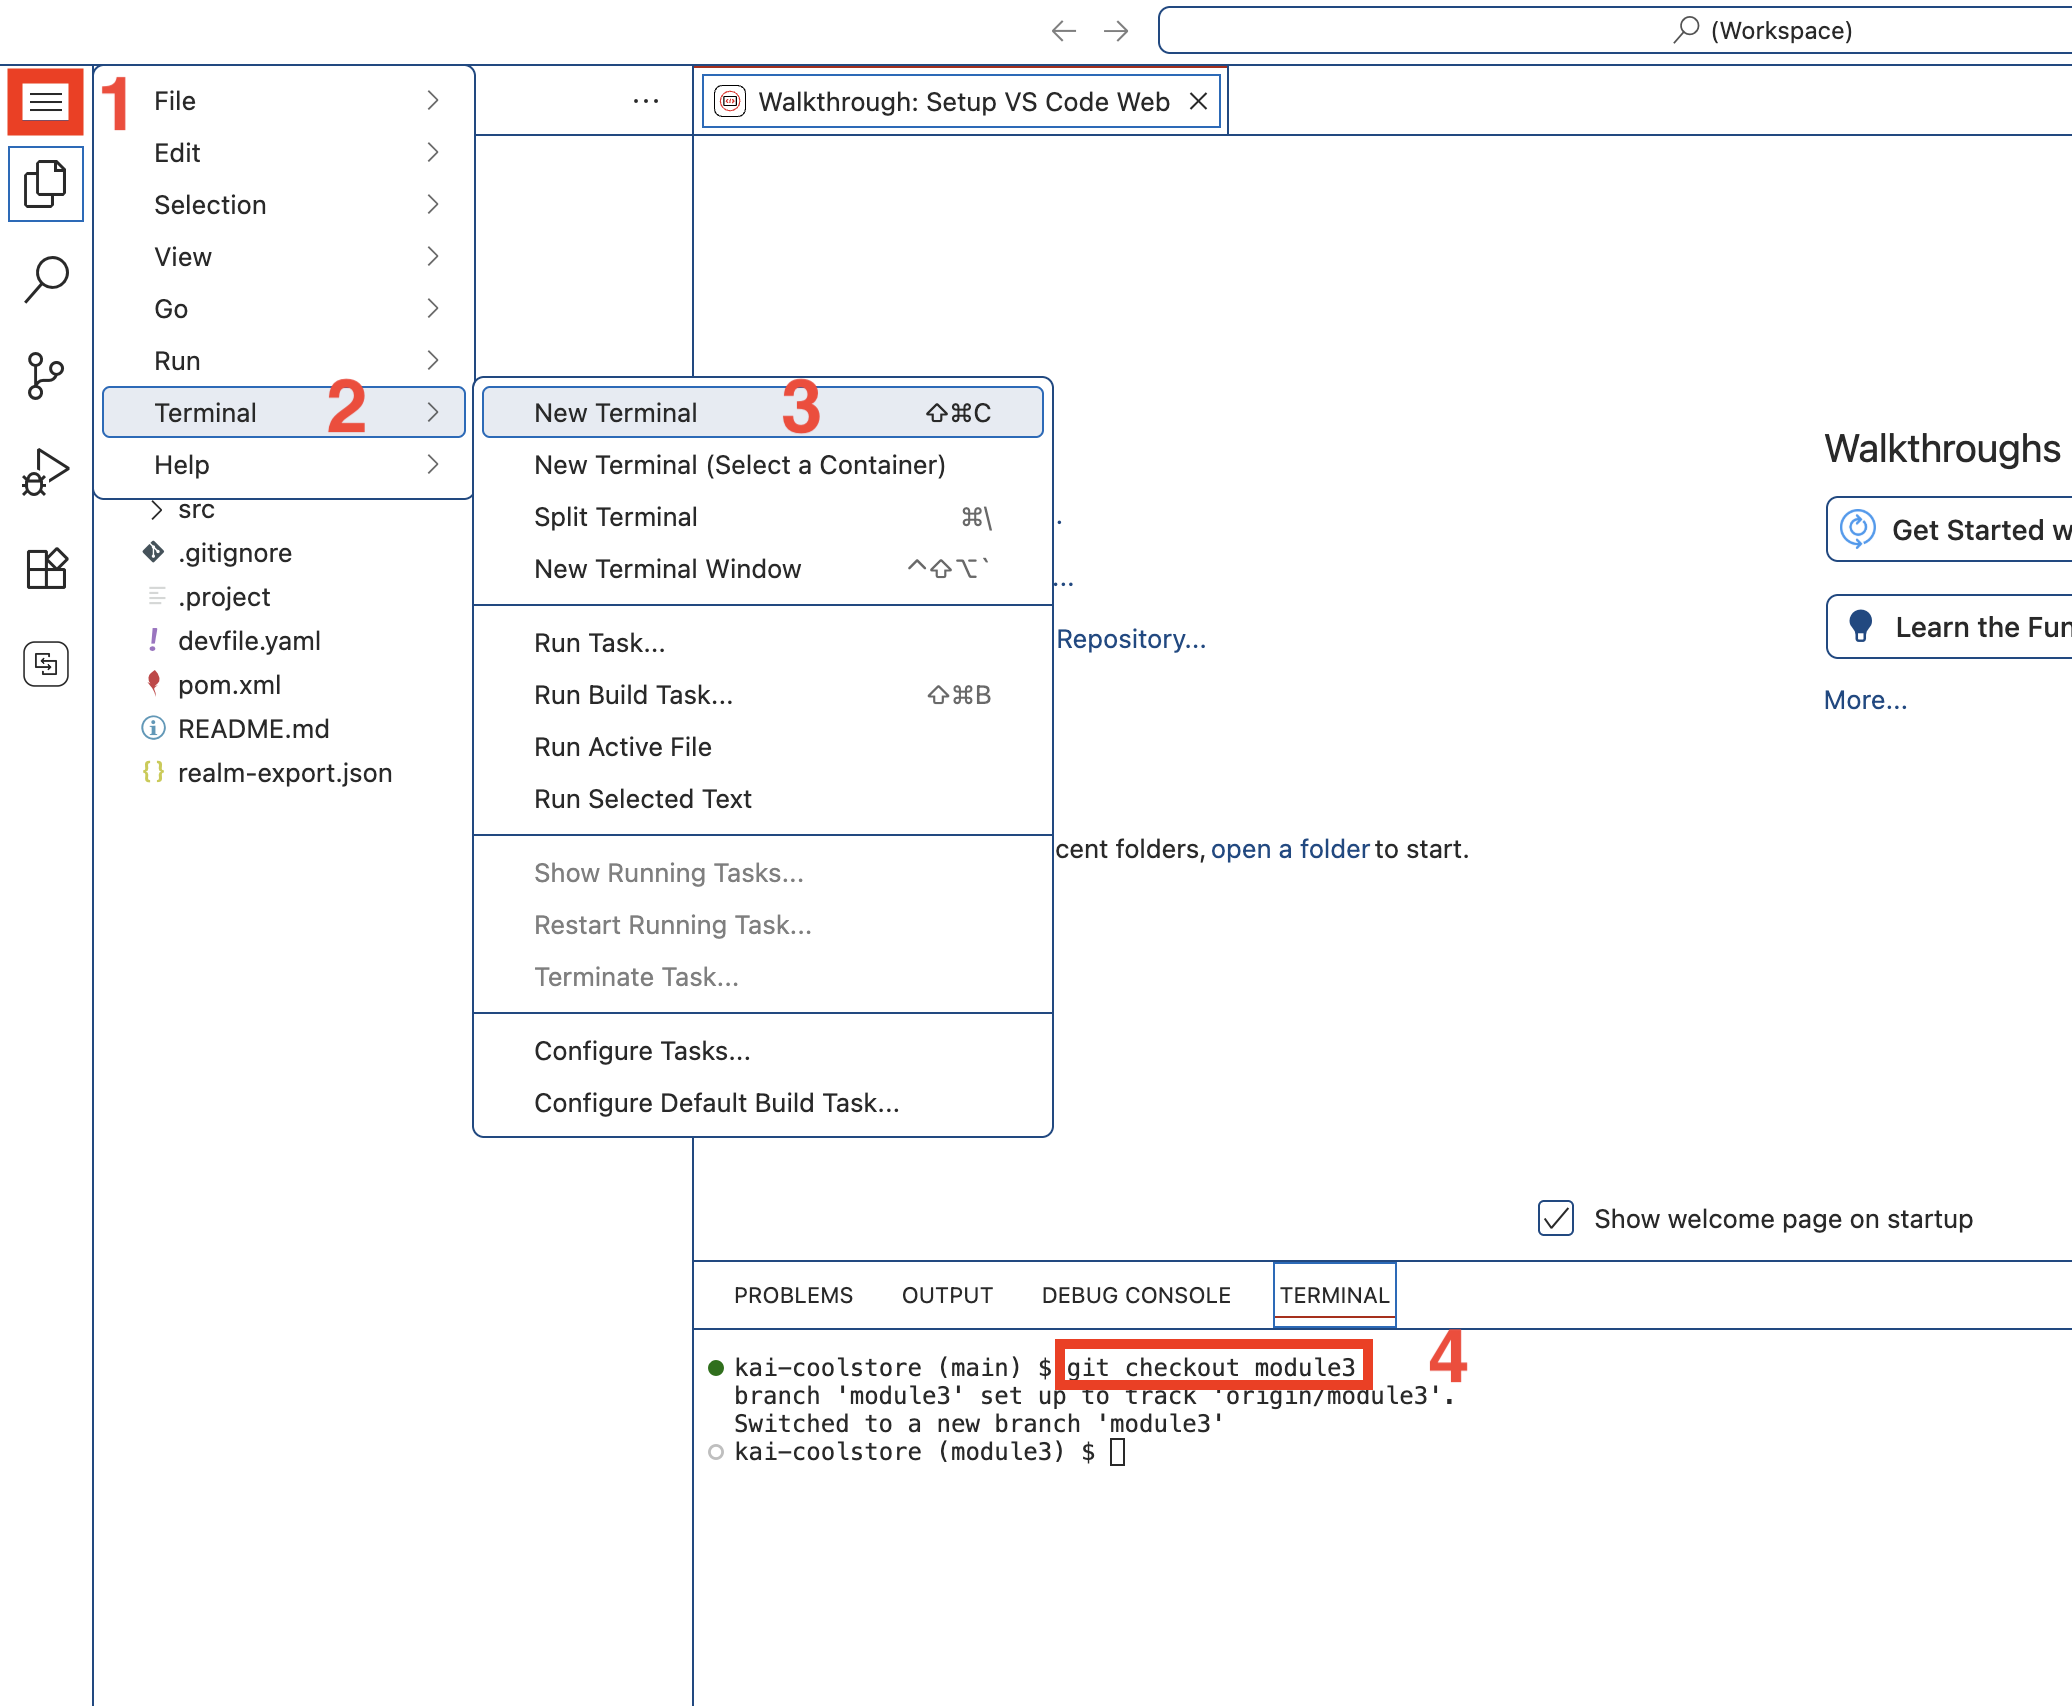Open the Explorer view icon

click(45, 184)
